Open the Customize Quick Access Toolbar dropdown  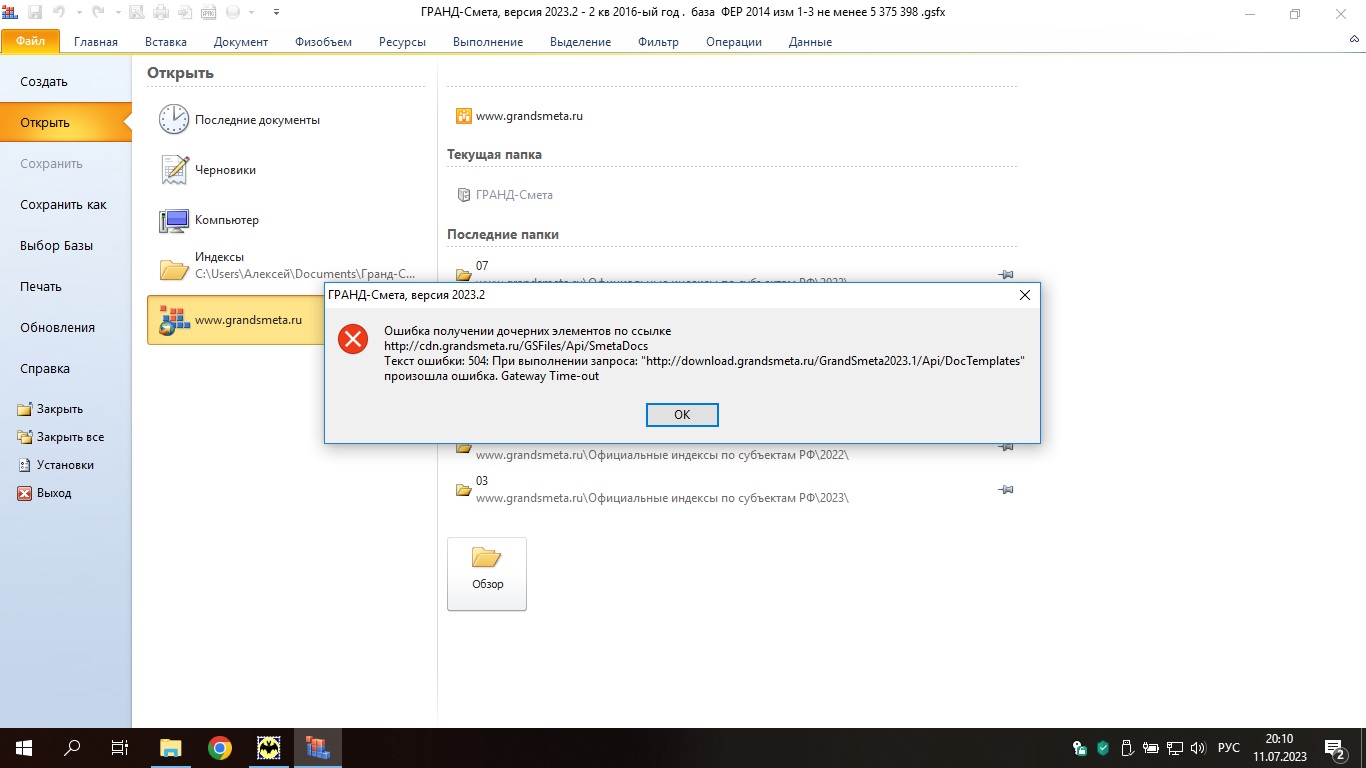click(276, 13)
